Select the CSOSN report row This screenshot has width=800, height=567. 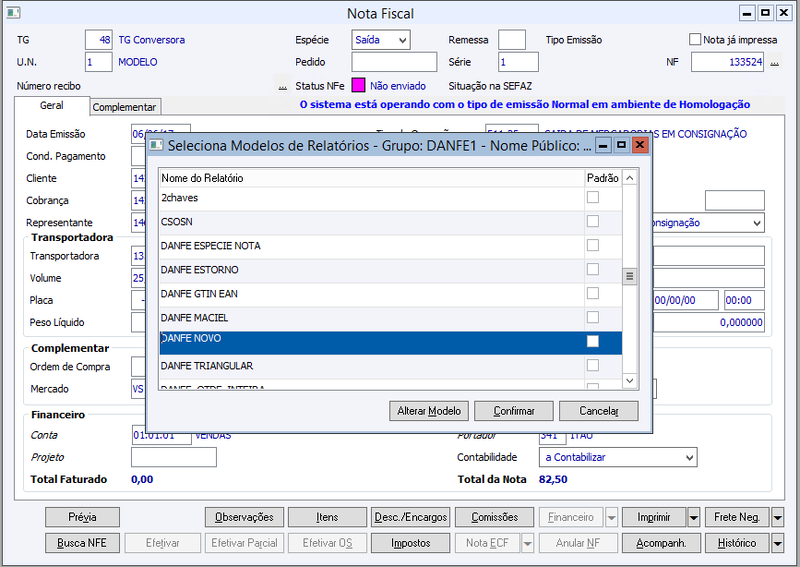390,222
